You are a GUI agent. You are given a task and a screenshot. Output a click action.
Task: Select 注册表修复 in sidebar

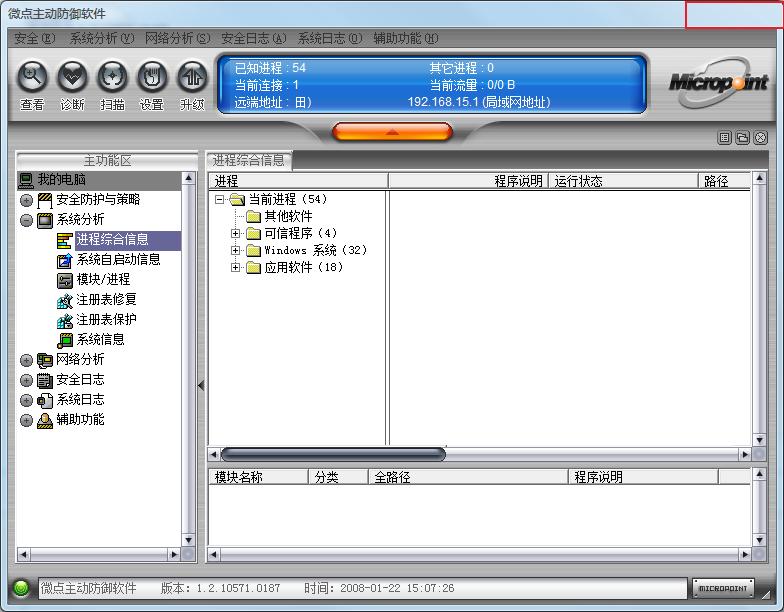[x=106, y=300]
